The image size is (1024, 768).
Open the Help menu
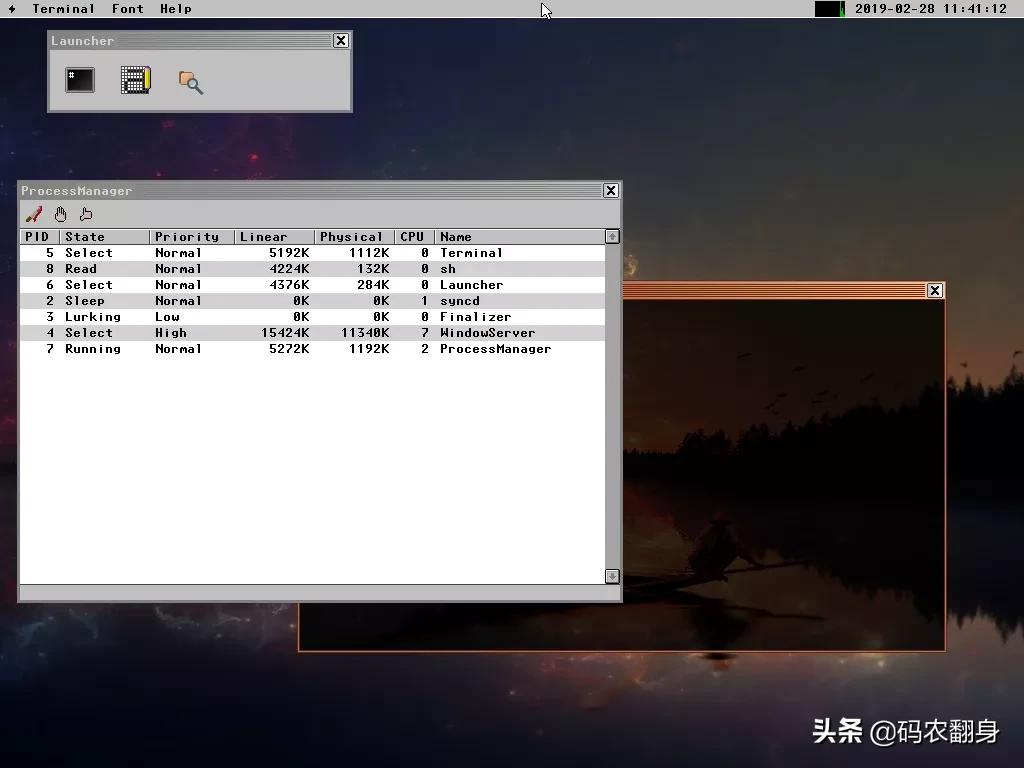(175, 9)
